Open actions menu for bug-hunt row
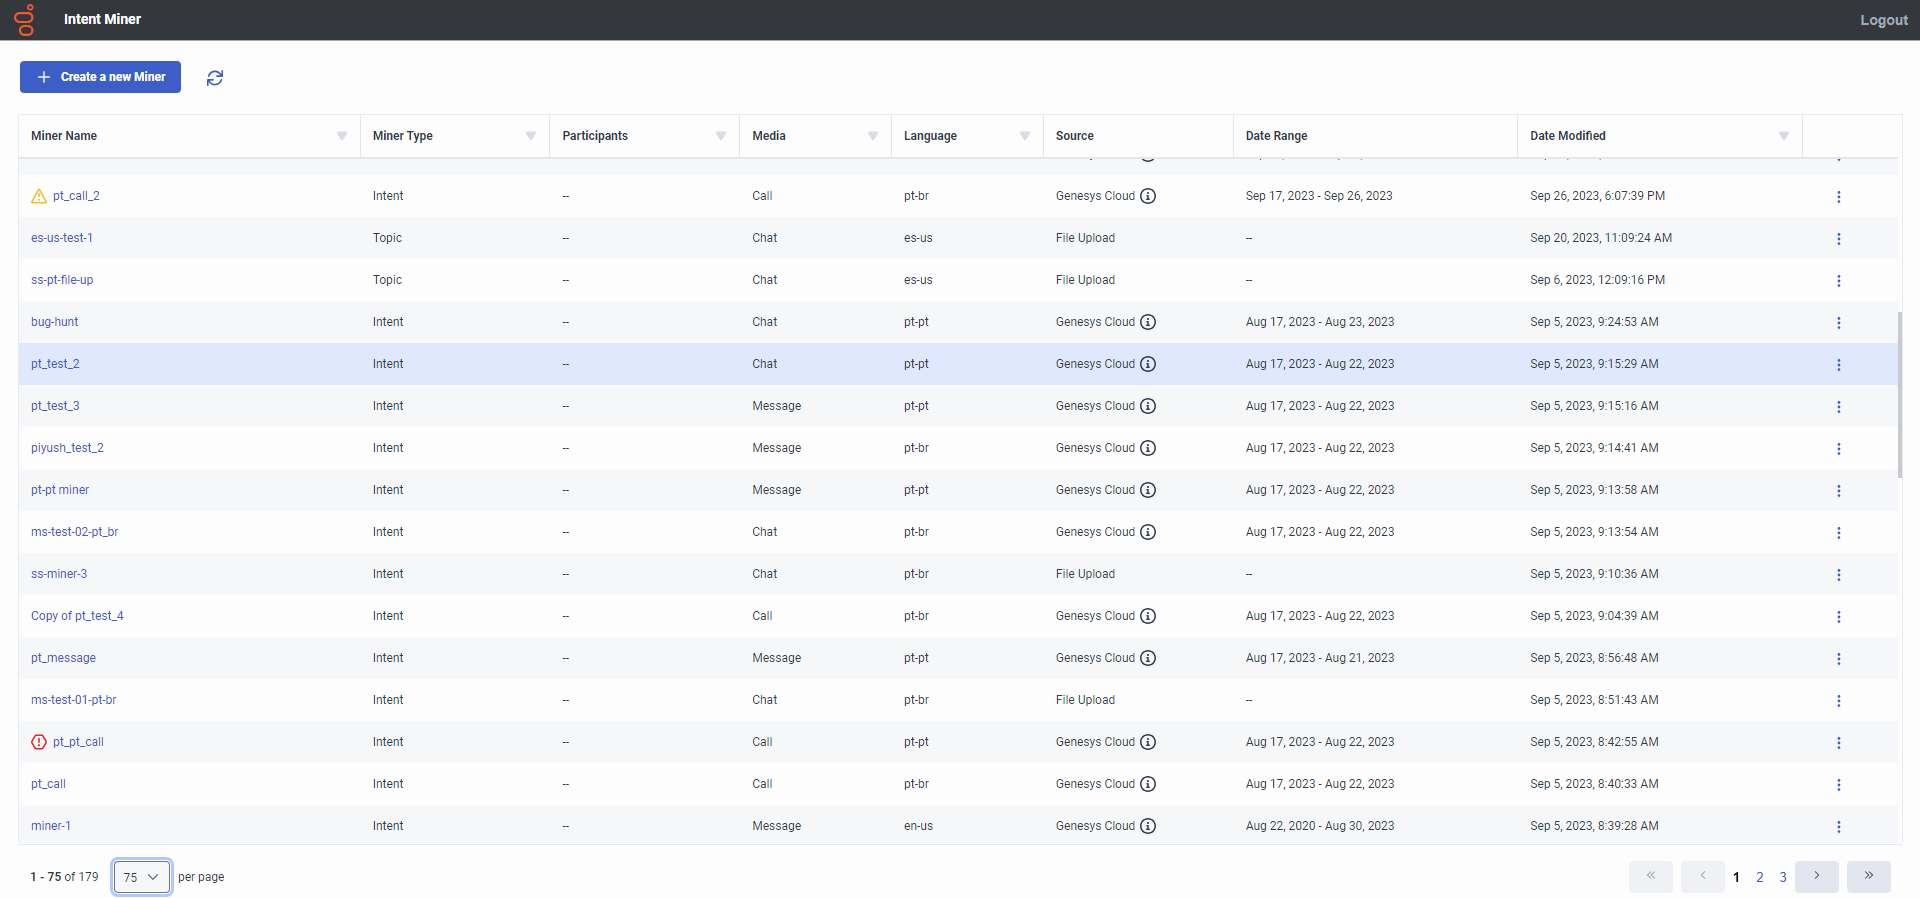1920x898 pixels. click(1838, 323)
